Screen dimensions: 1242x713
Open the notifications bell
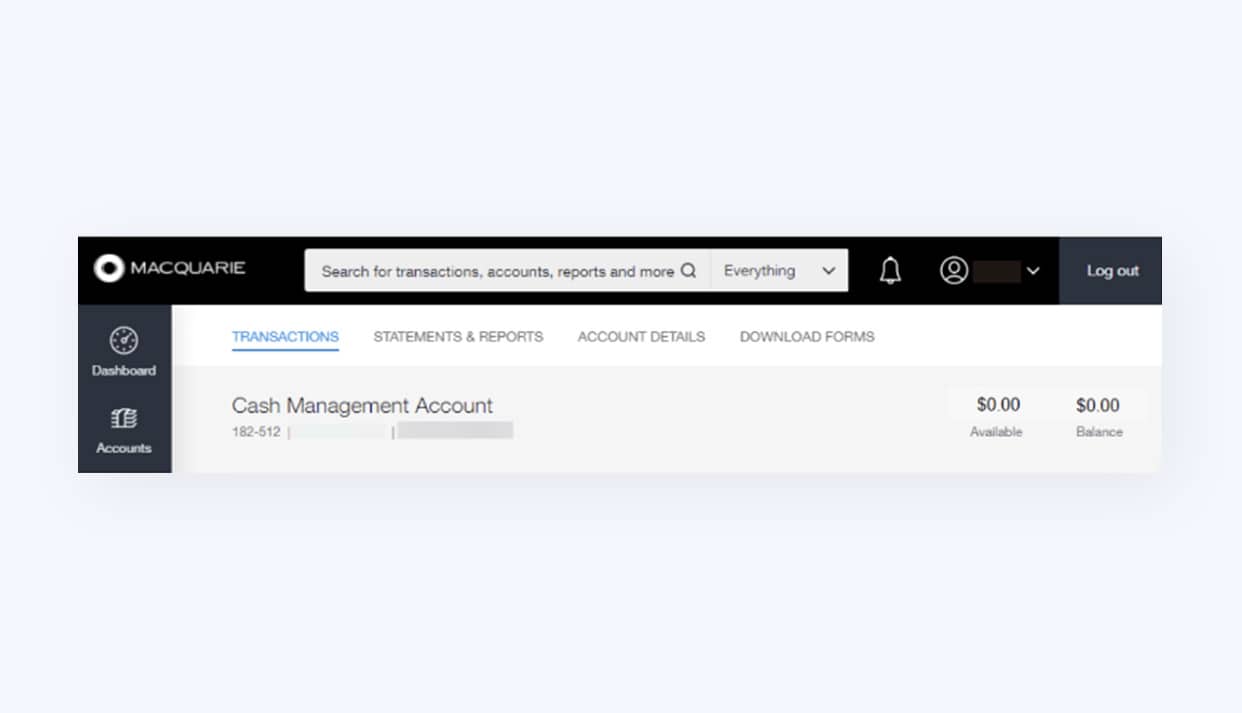[x=890, y=270]
